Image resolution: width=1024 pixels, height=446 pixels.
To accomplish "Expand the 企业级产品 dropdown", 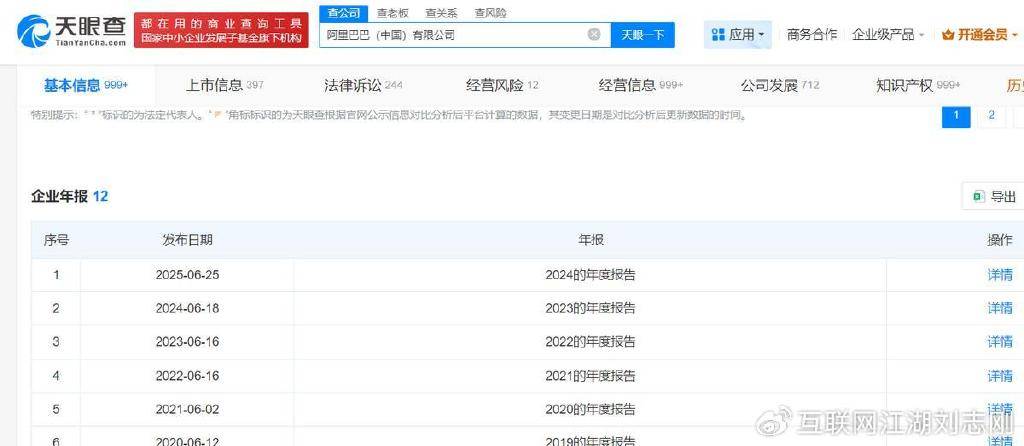I will tap(888, 34).
